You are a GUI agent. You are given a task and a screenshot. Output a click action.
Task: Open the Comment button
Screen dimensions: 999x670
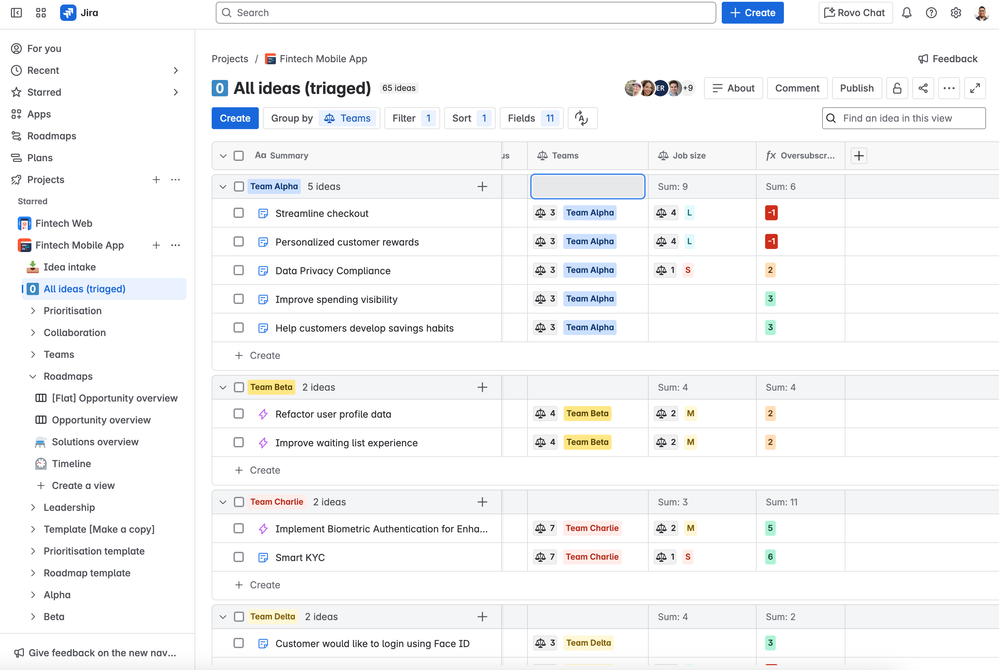797,88
